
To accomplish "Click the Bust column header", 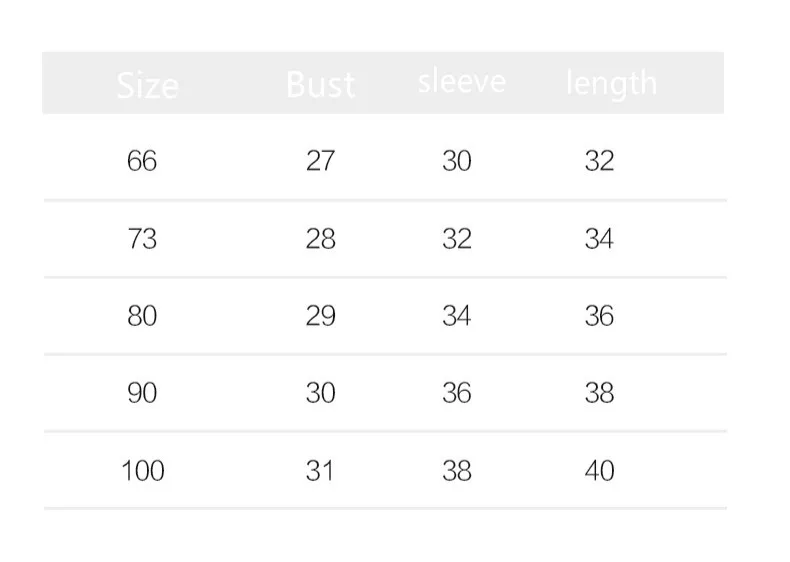I will pyautogui.click(x=320, y=84).
